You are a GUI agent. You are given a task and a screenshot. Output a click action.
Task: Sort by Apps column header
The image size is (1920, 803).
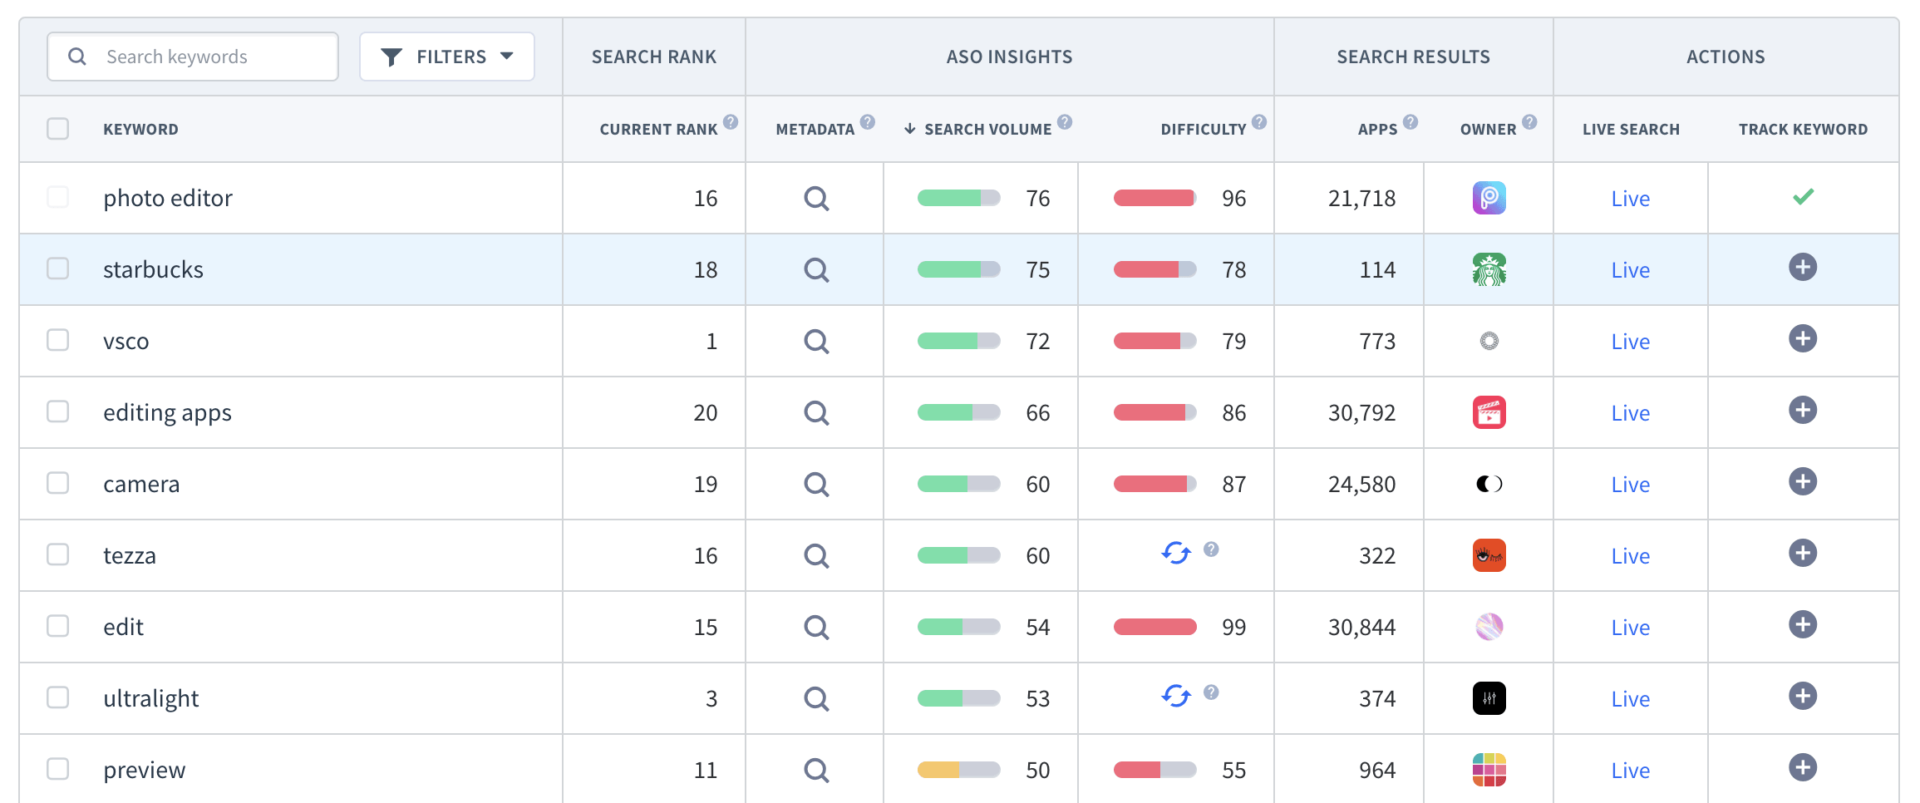pos(1377,129)
